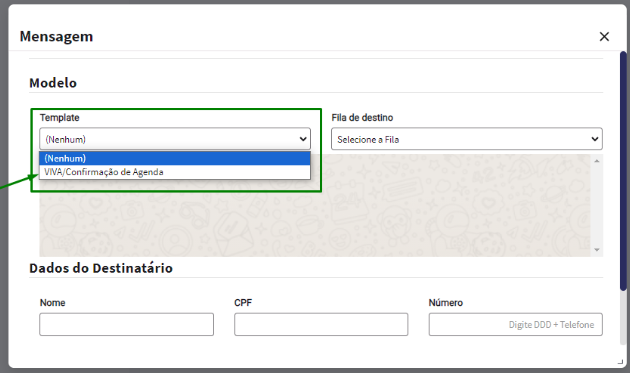Click the Número field label
Viewport: 630px width, 373px height.
tap(446, 303)
